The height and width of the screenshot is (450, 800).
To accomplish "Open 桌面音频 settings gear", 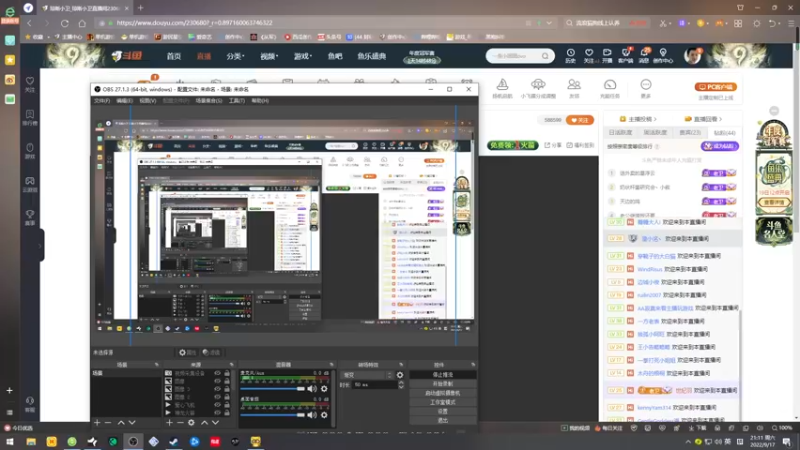I will click(x=324, y=415).
